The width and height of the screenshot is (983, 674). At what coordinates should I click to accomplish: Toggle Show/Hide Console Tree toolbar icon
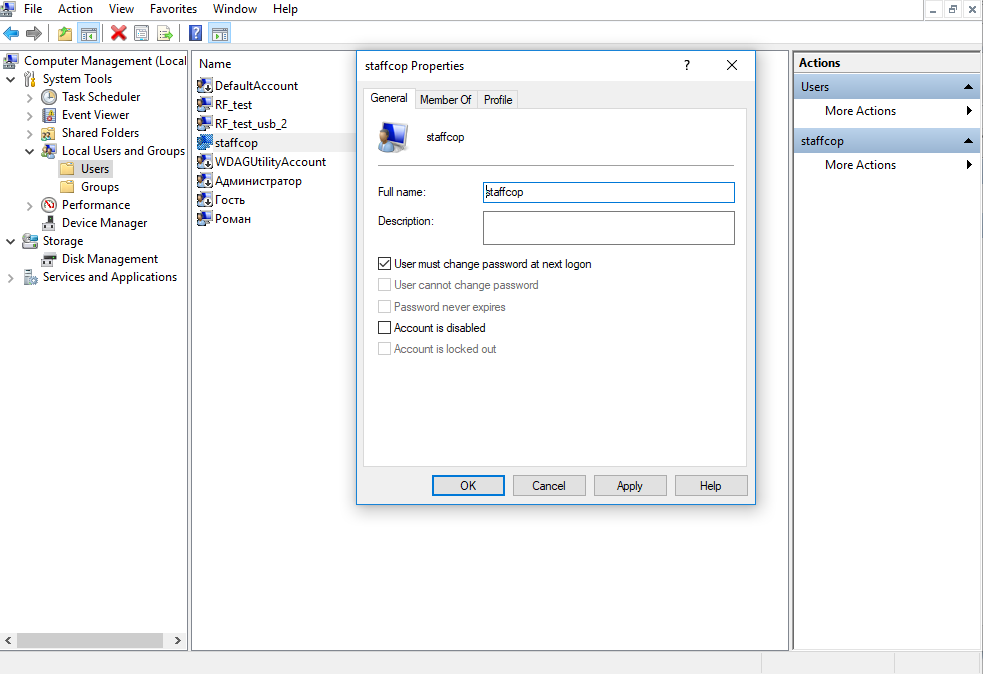88,33
